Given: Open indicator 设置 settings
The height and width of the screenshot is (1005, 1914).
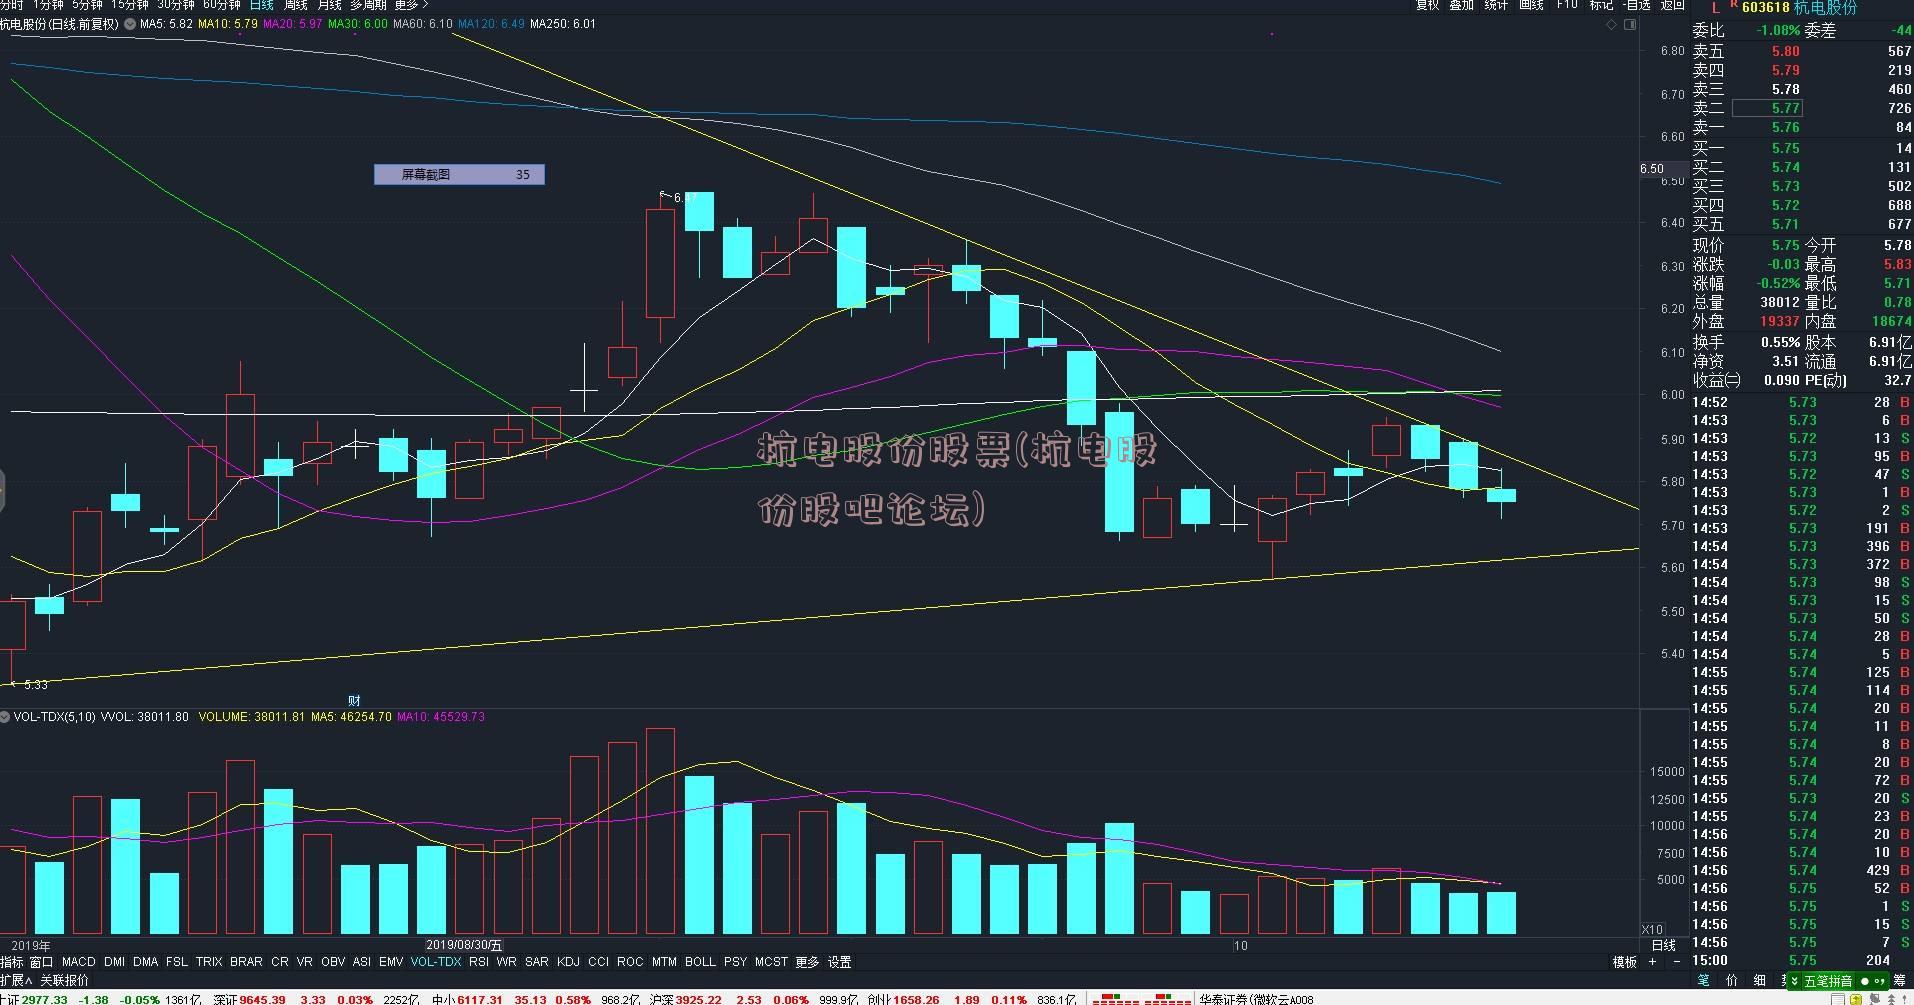Looking at the screenshot, I should (x=840, y=962).
